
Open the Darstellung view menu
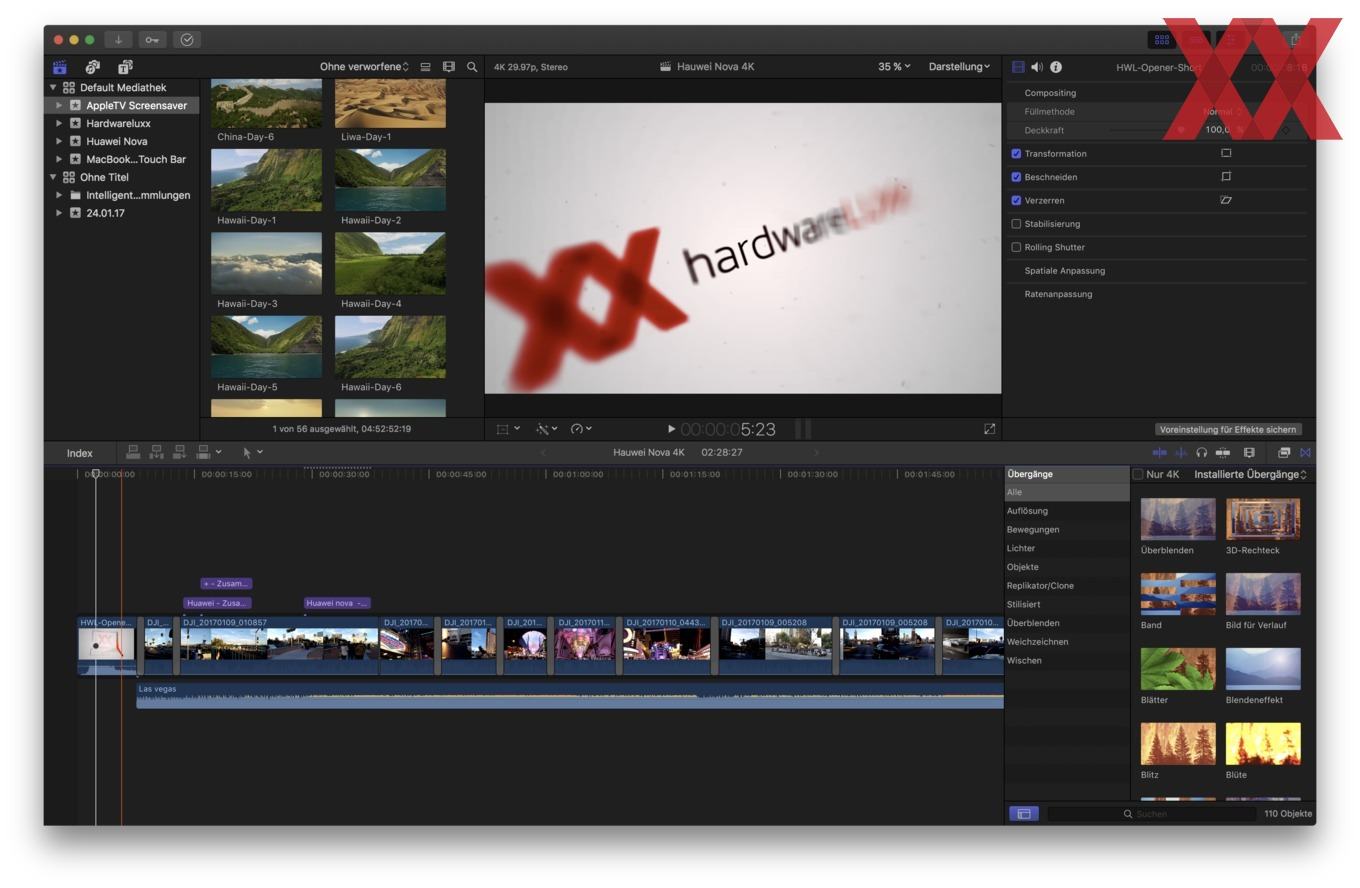click(x=959, y=67)
